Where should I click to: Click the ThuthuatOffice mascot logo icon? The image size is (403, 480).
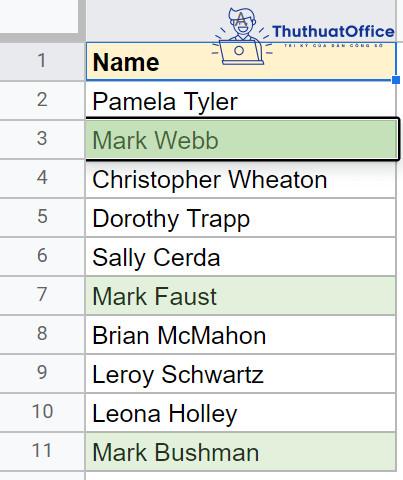coord(242,37)
